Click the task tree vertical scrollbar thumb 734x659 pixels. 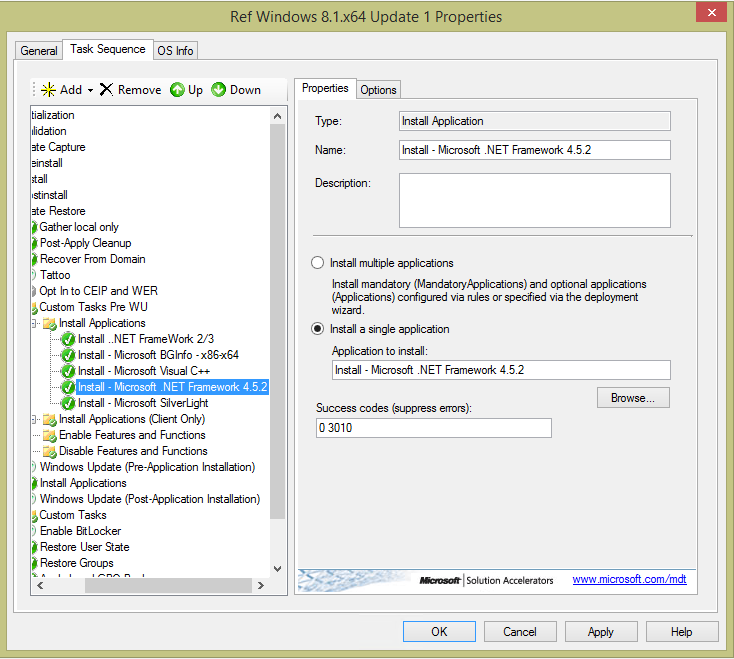tap(278, 310)
